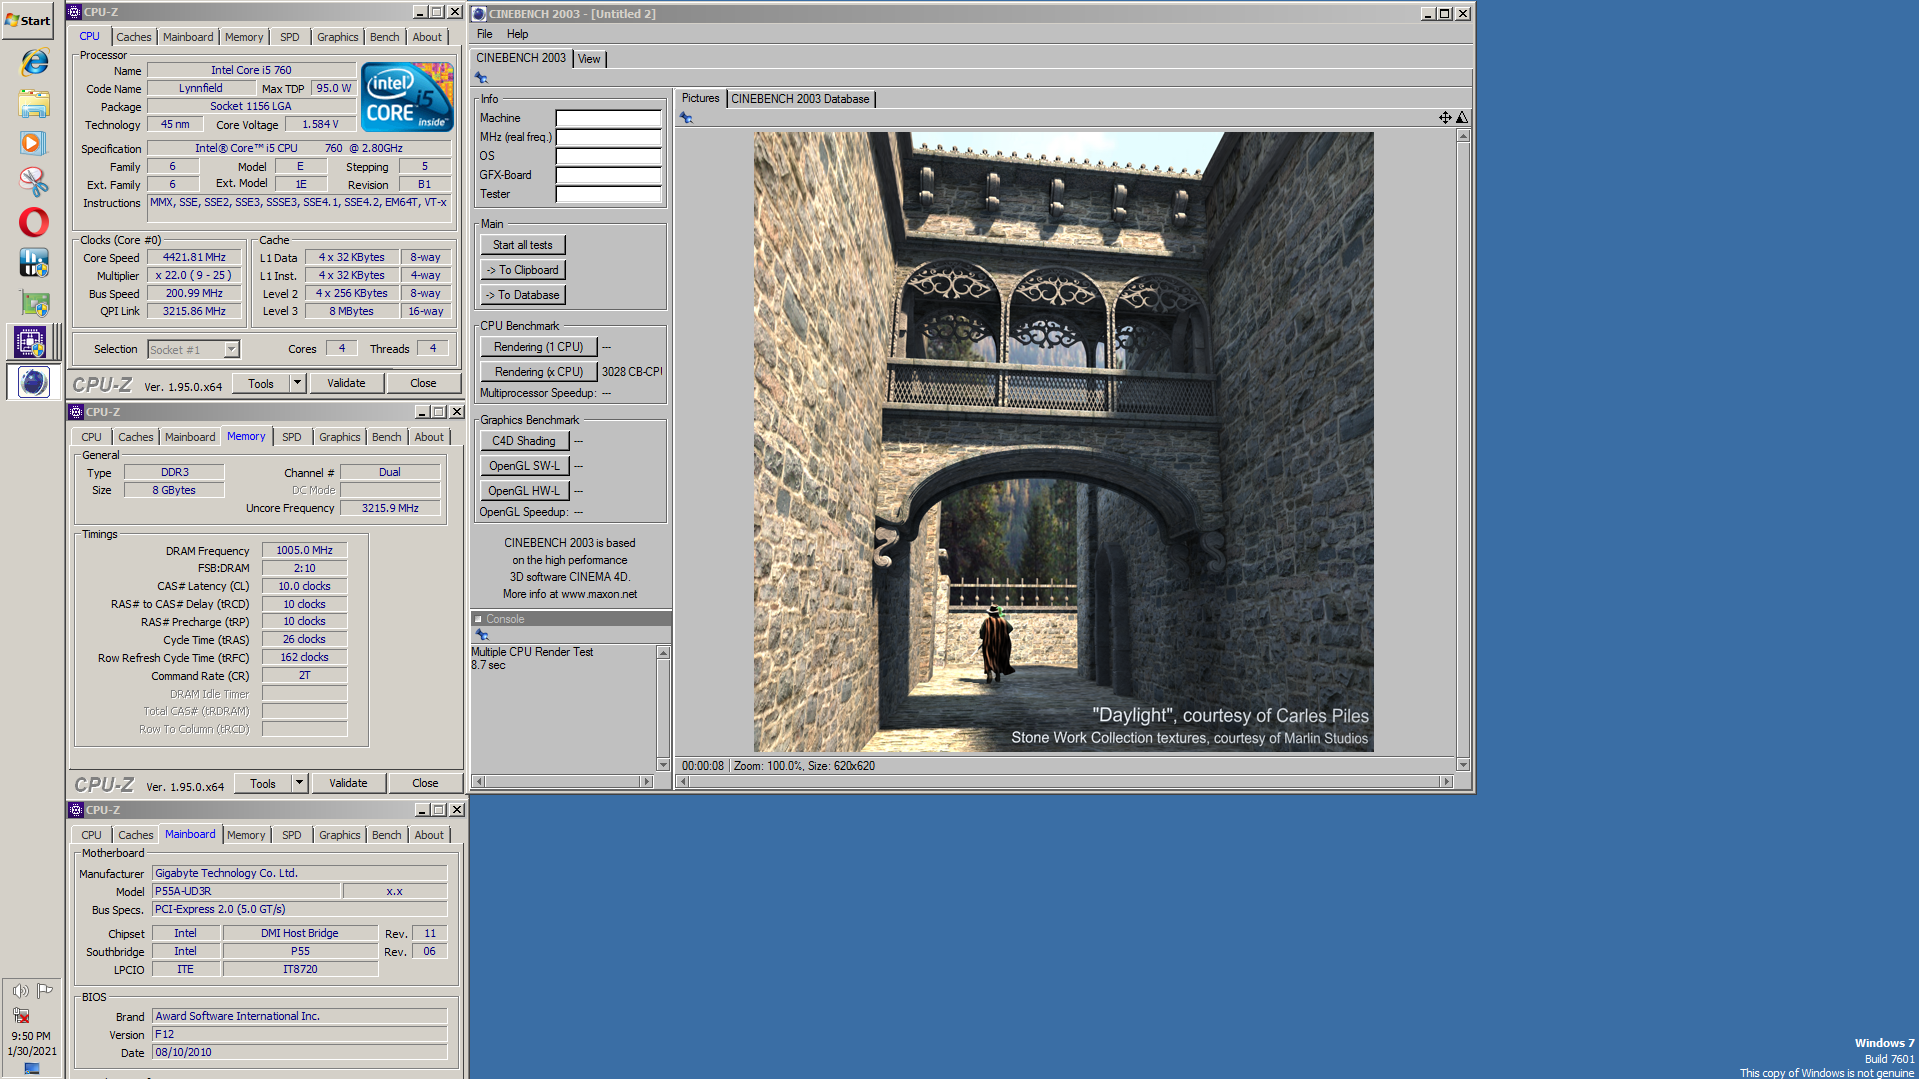
Task: Open the Windows Start menu
Action: coord(28,20)
